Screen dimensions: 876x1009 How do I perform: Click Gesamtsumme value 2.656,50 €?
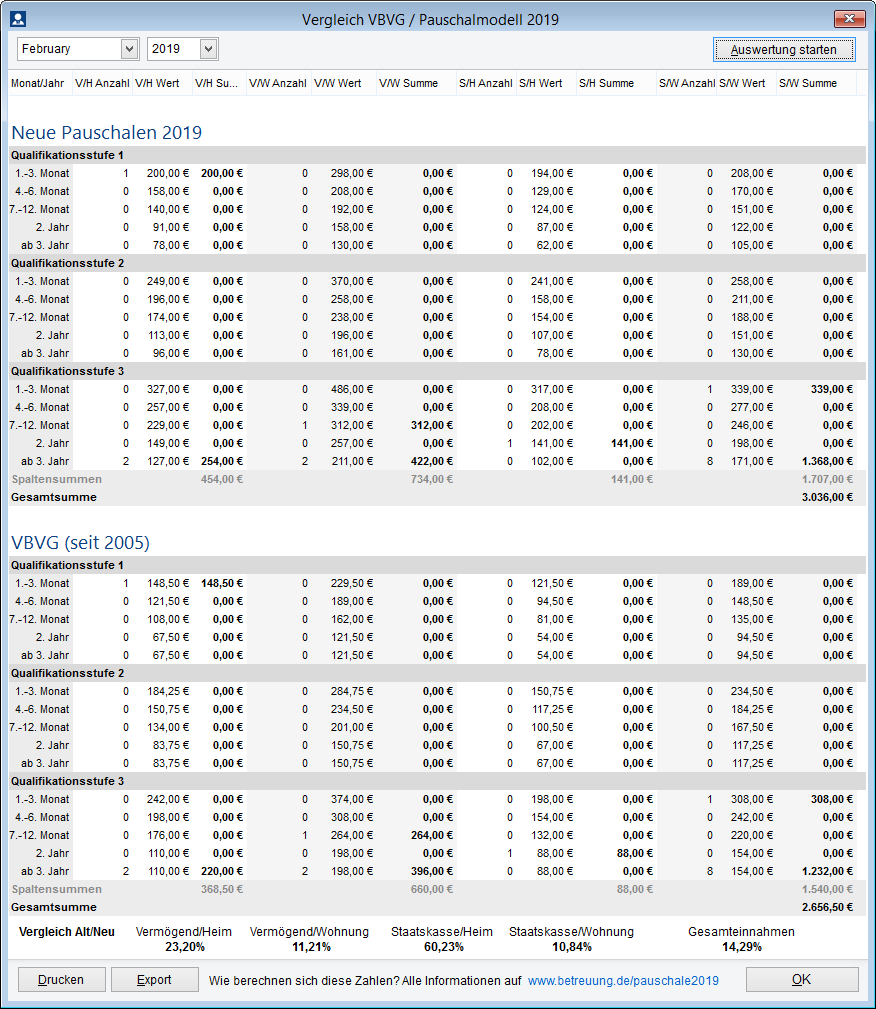click(x=827, y=907)
